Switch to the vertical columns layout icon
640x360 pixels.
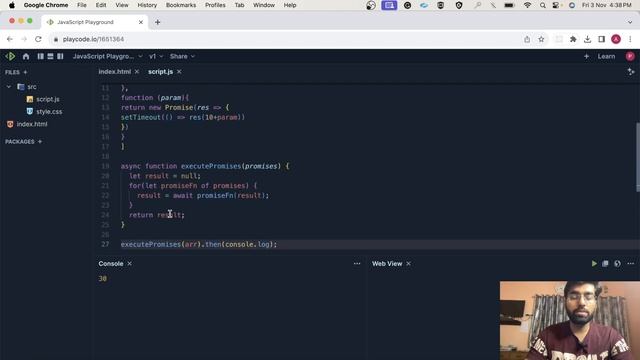coord(40,56)
